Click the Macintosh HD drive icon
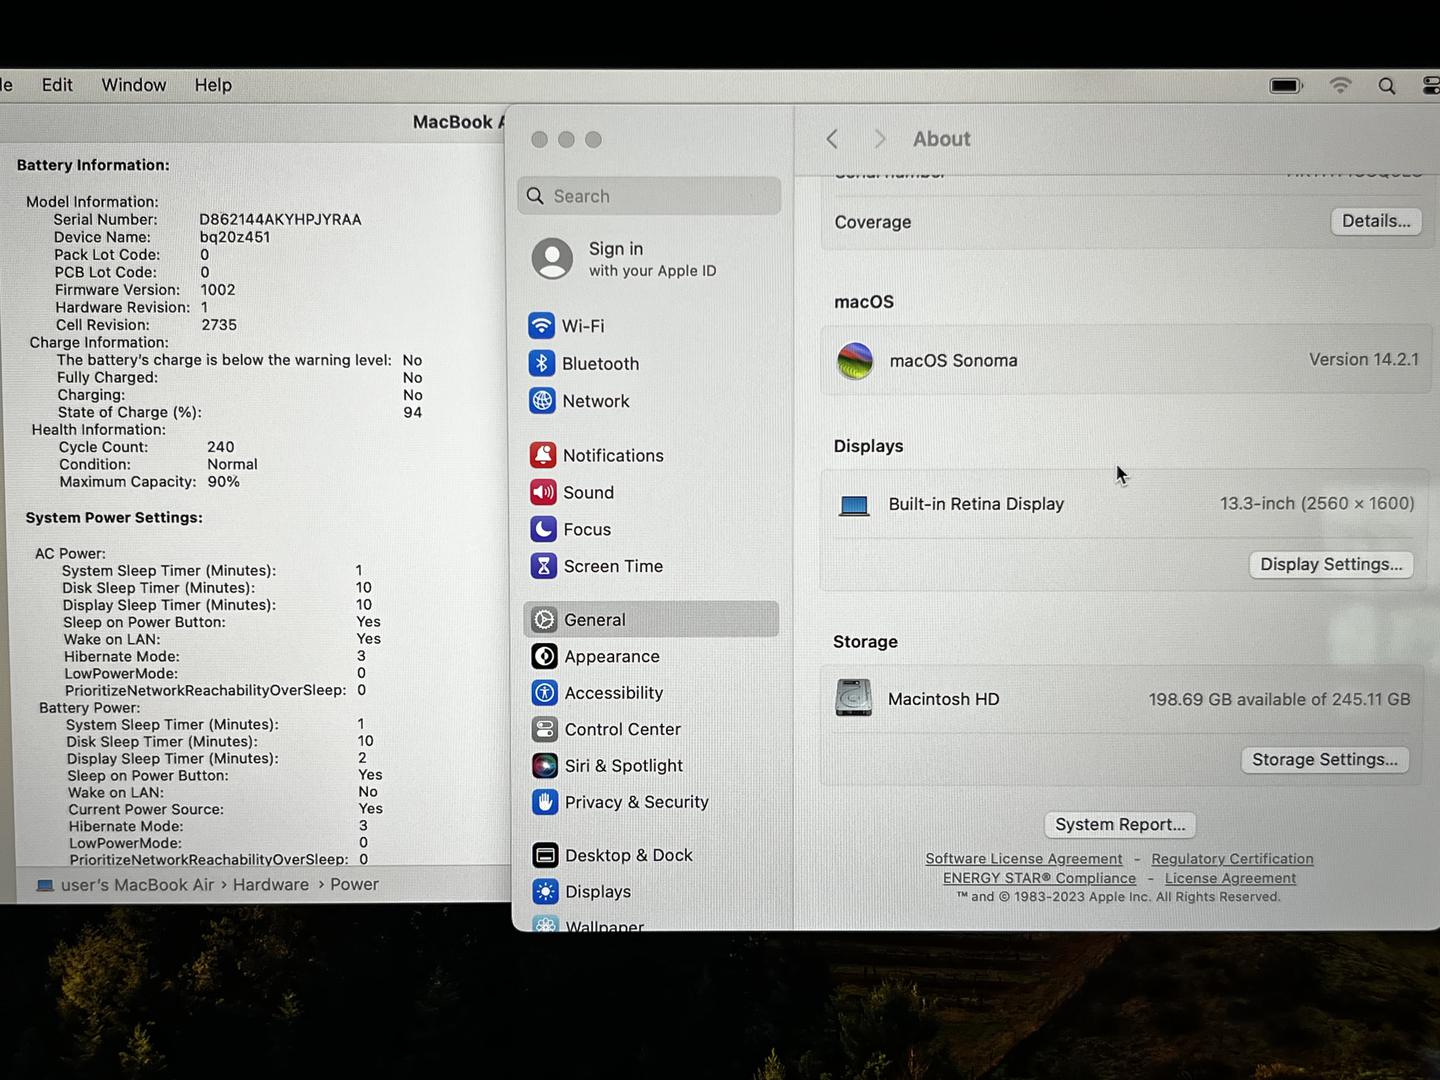Image resolution: width=1440 pixels, height=1080 pixels. tap(853, 698)
